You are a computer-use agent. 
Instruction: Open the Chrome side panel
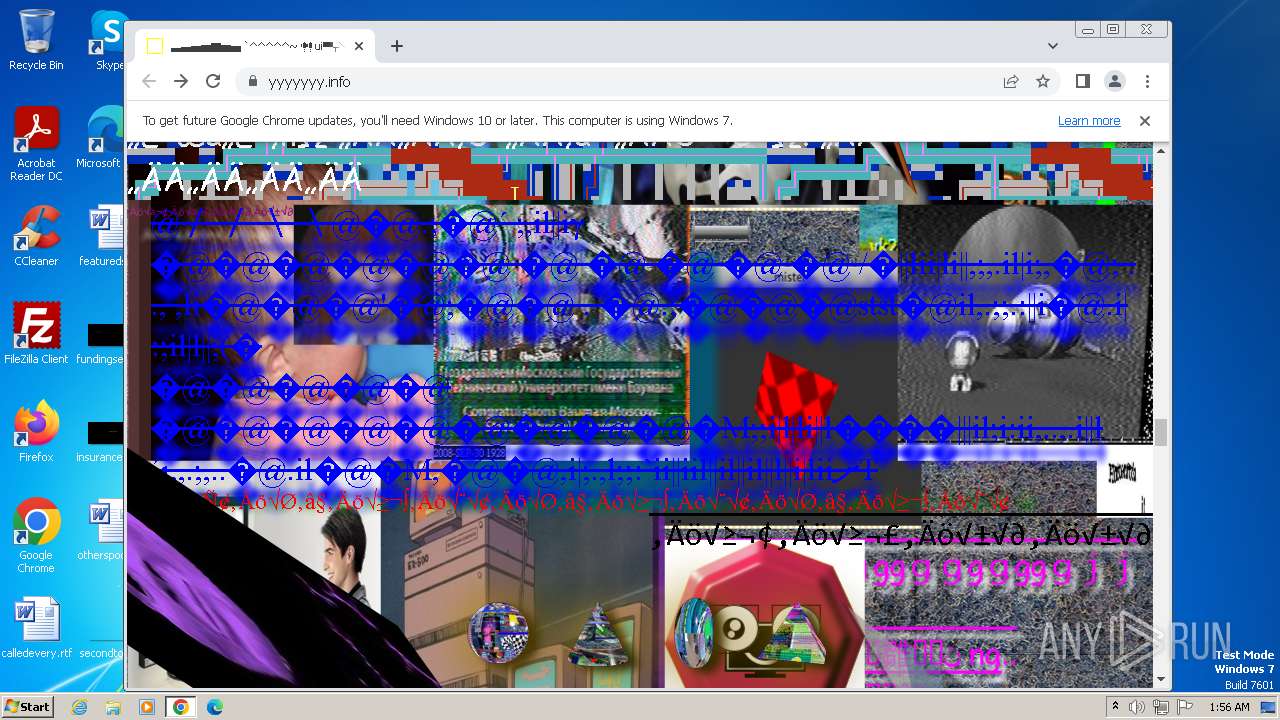click(x=1082, y=81)
